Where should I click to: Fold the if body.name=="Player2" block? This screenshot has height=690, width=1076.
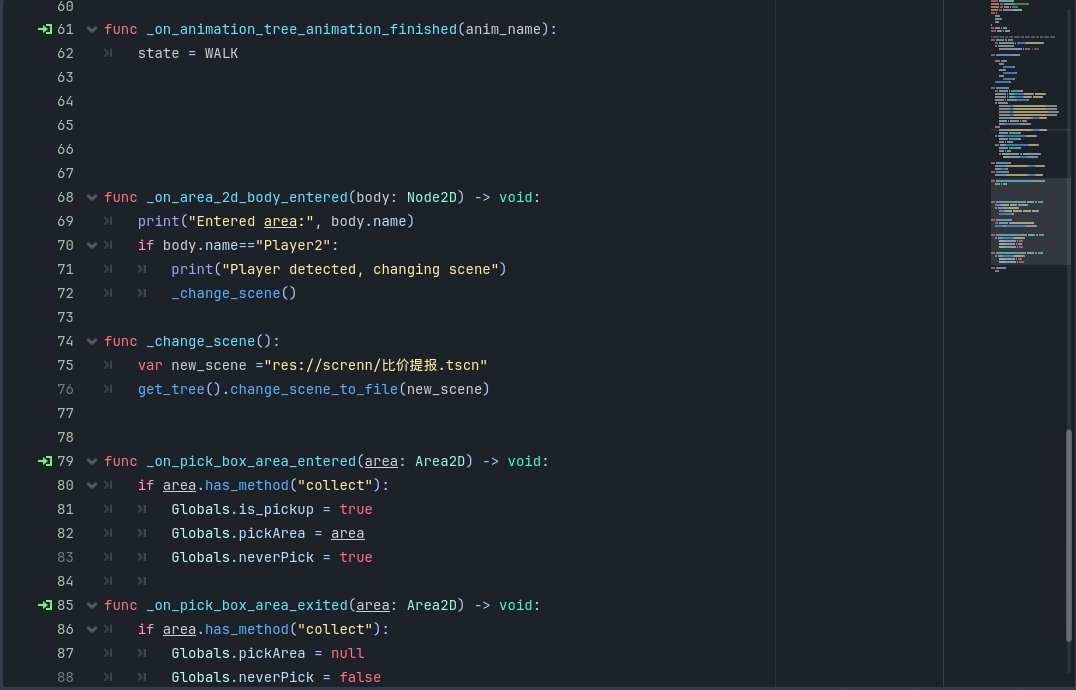[91, 245]
